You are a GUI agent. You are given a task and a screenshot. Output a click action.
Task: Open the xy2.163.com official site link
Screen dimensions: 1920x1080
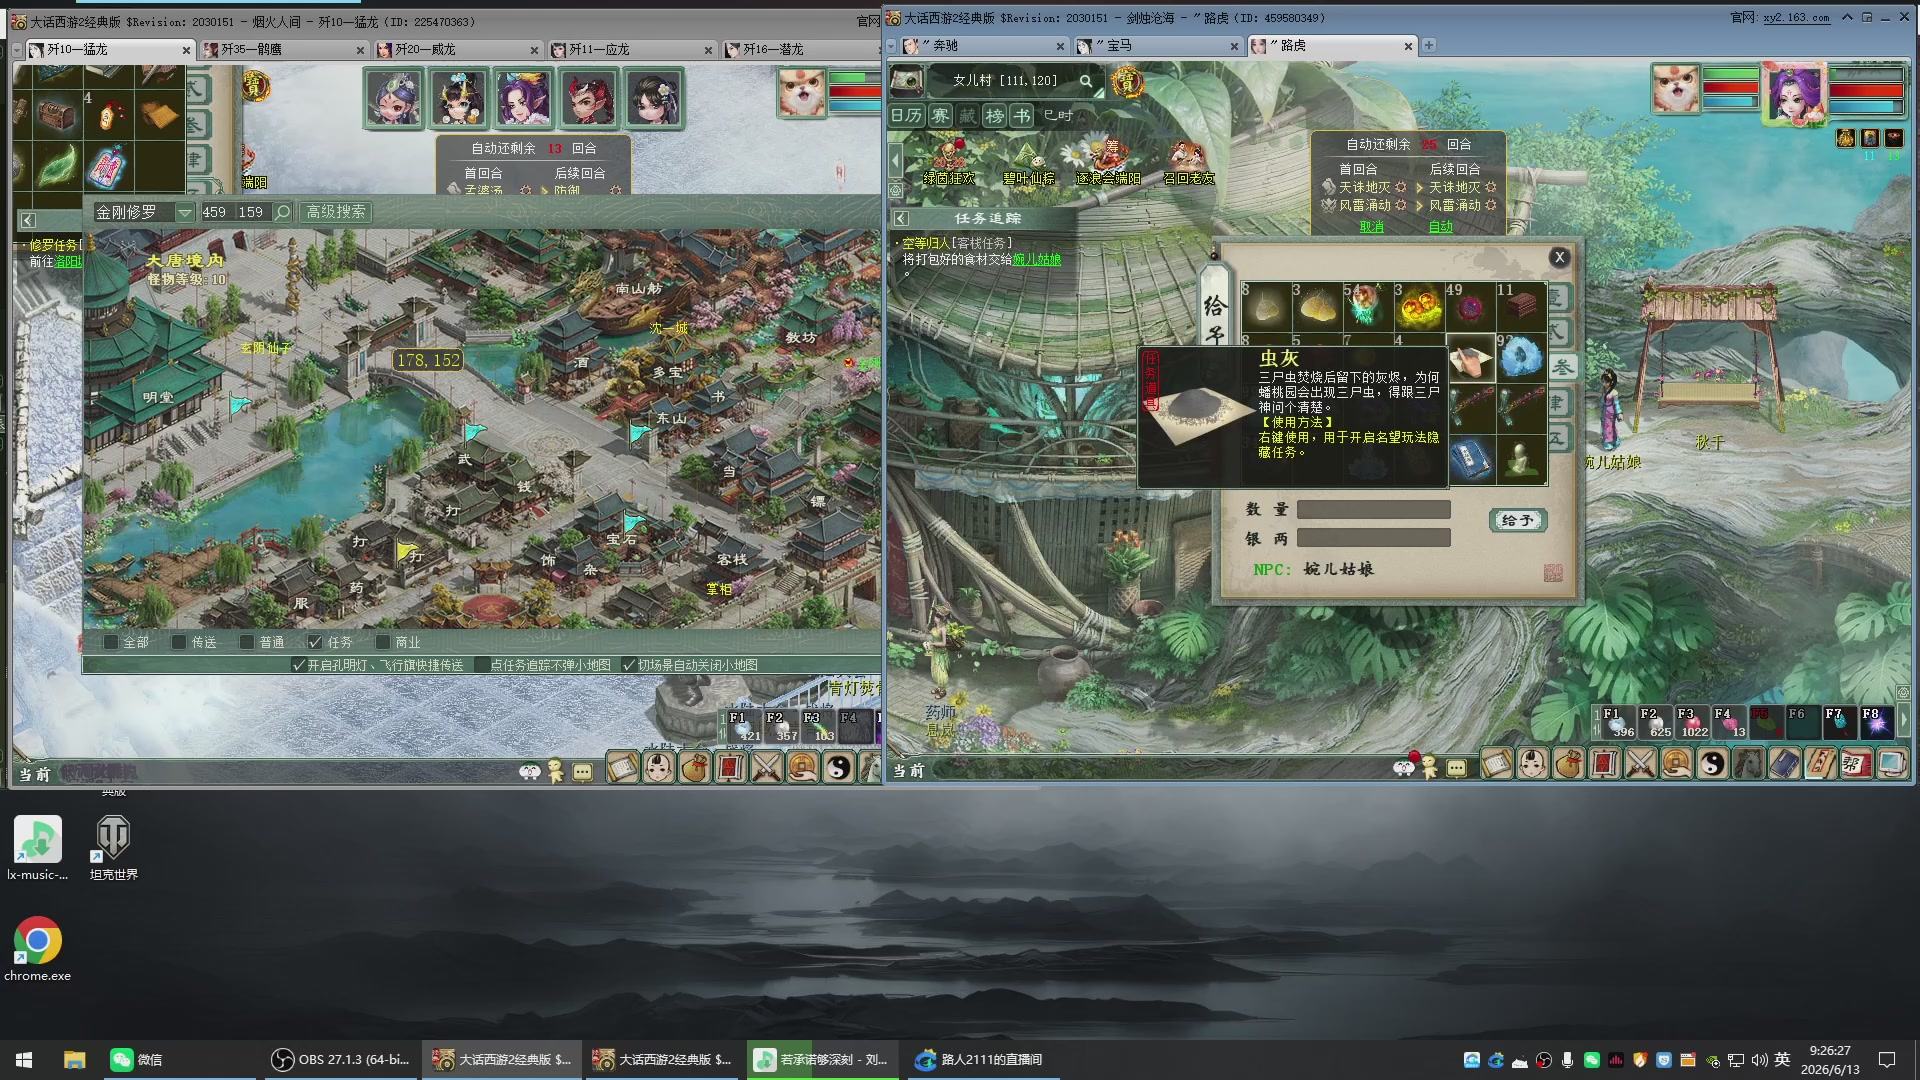(1796, 18)
